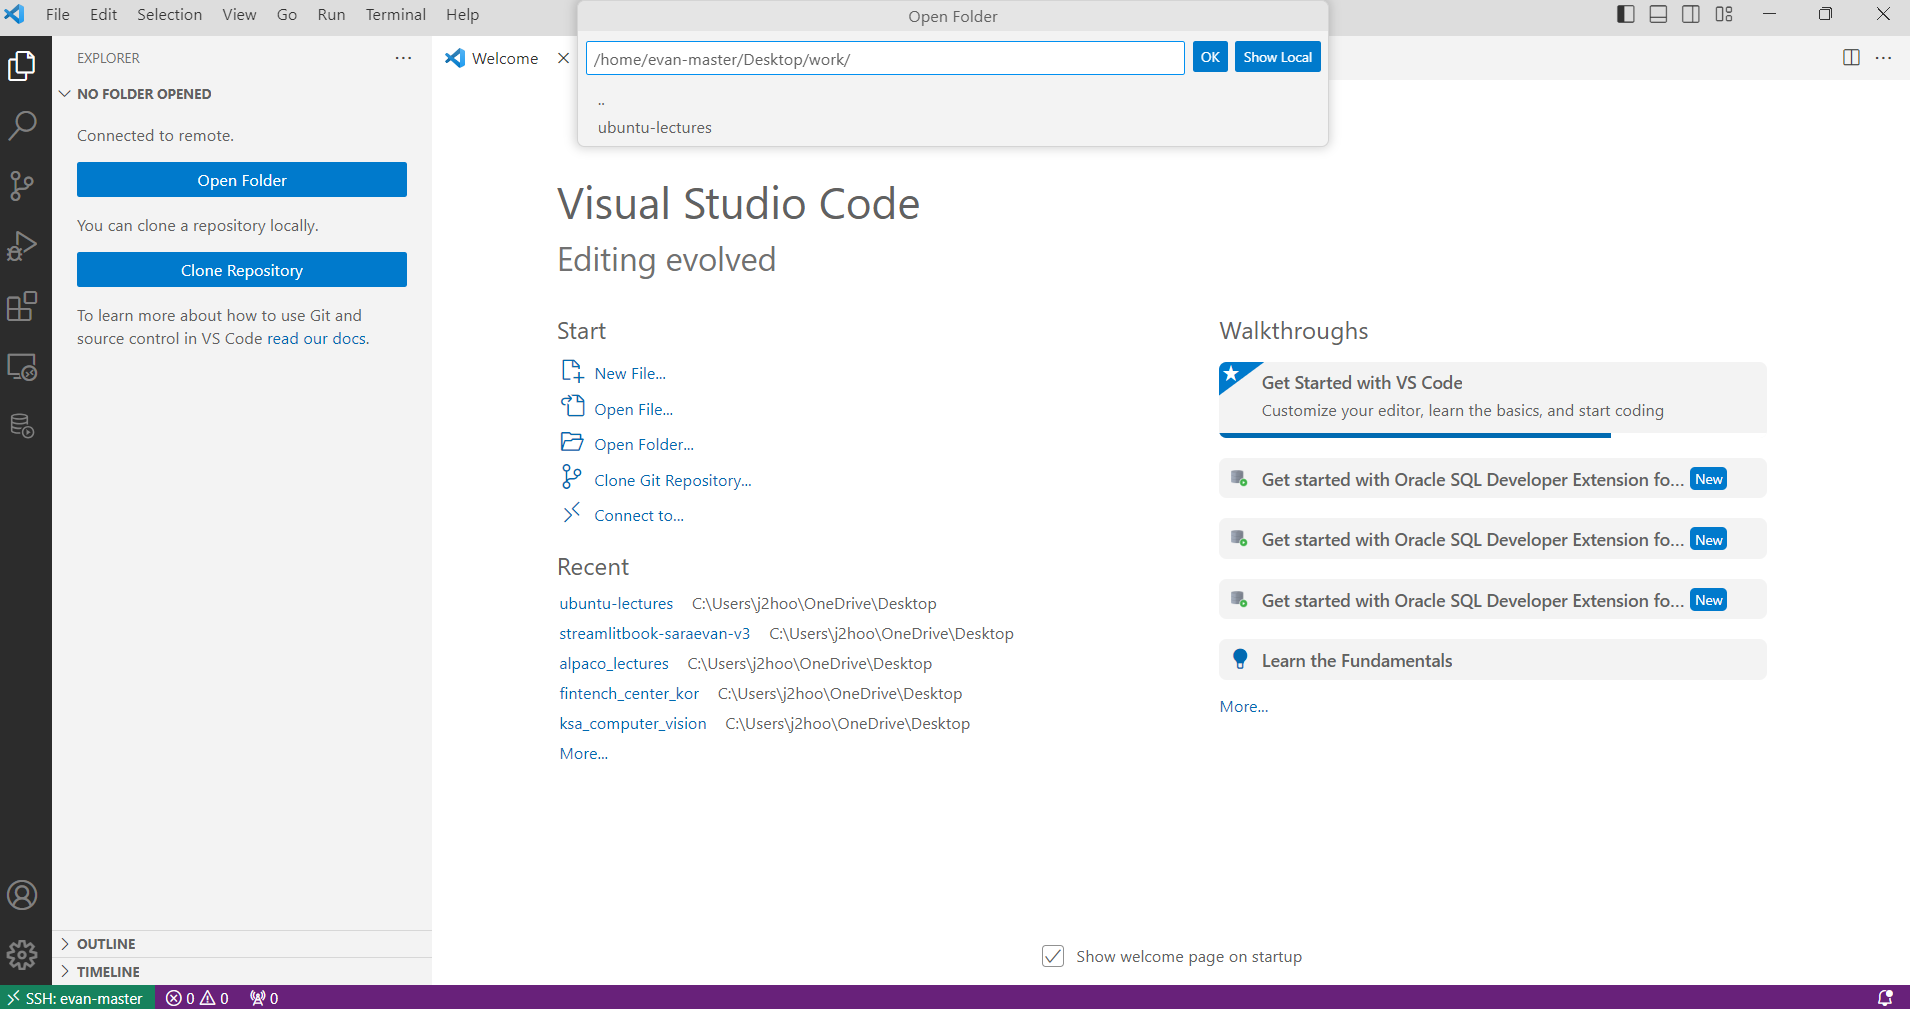
Task: Click the folder path input field
Action: point(885,58)
